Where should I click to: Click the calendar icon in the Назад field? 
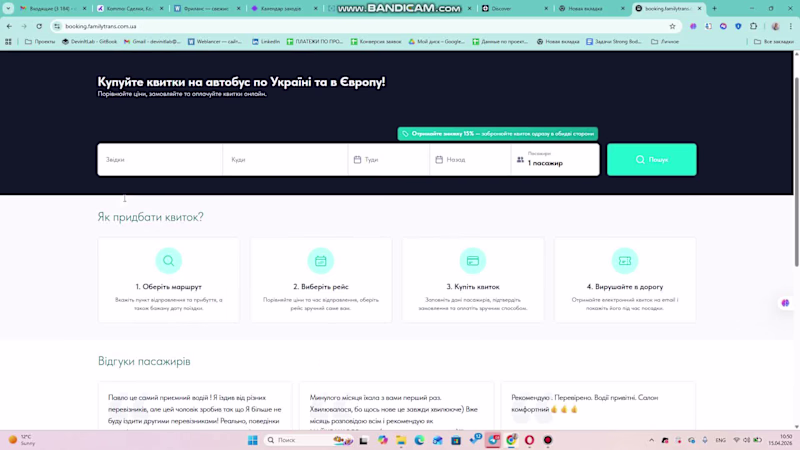click(439, 160)
